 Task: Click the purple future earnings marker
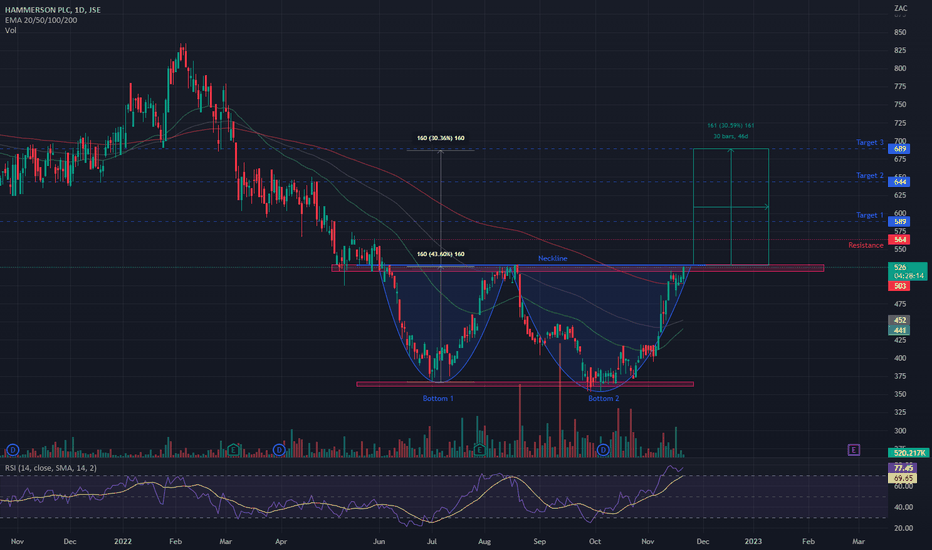[x=854, y=450]
